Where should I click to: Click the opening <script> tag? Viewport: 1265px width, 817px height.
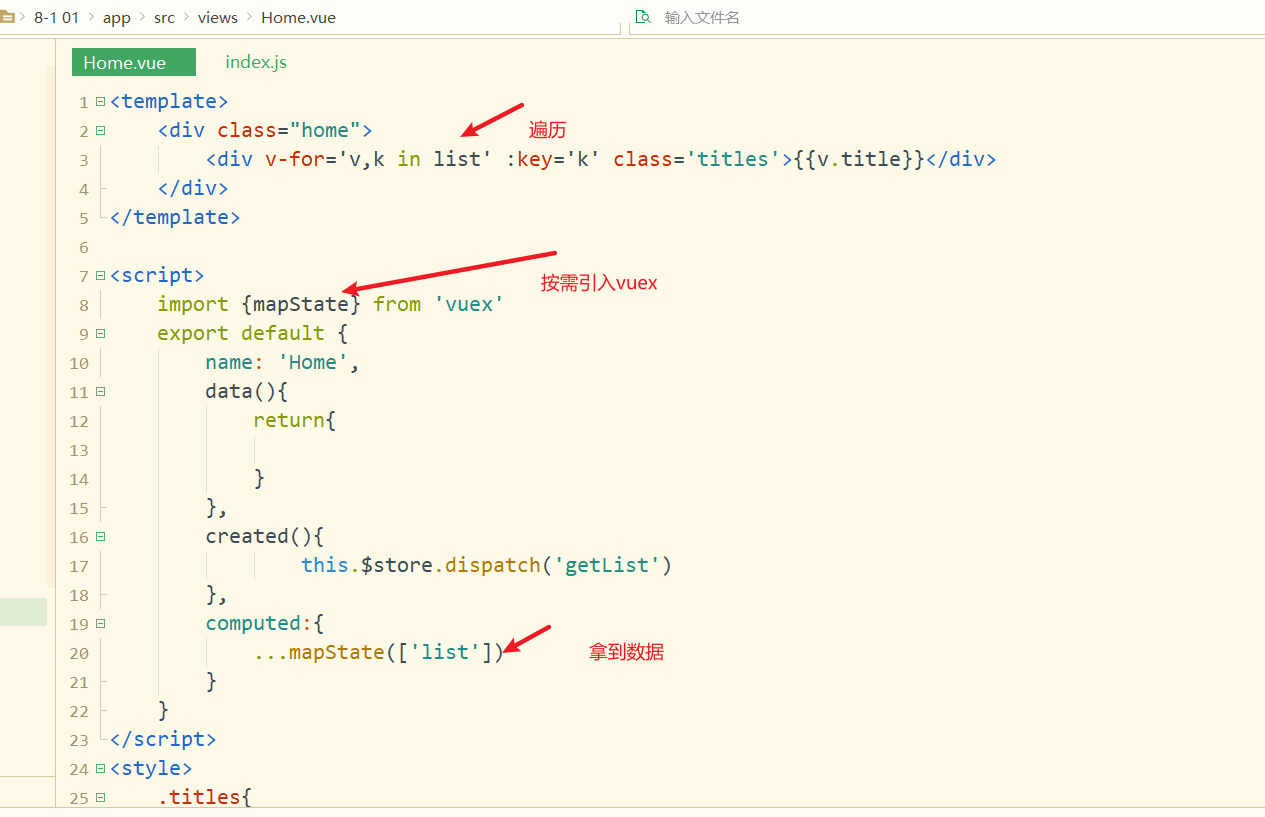click(x=157, y=276)
